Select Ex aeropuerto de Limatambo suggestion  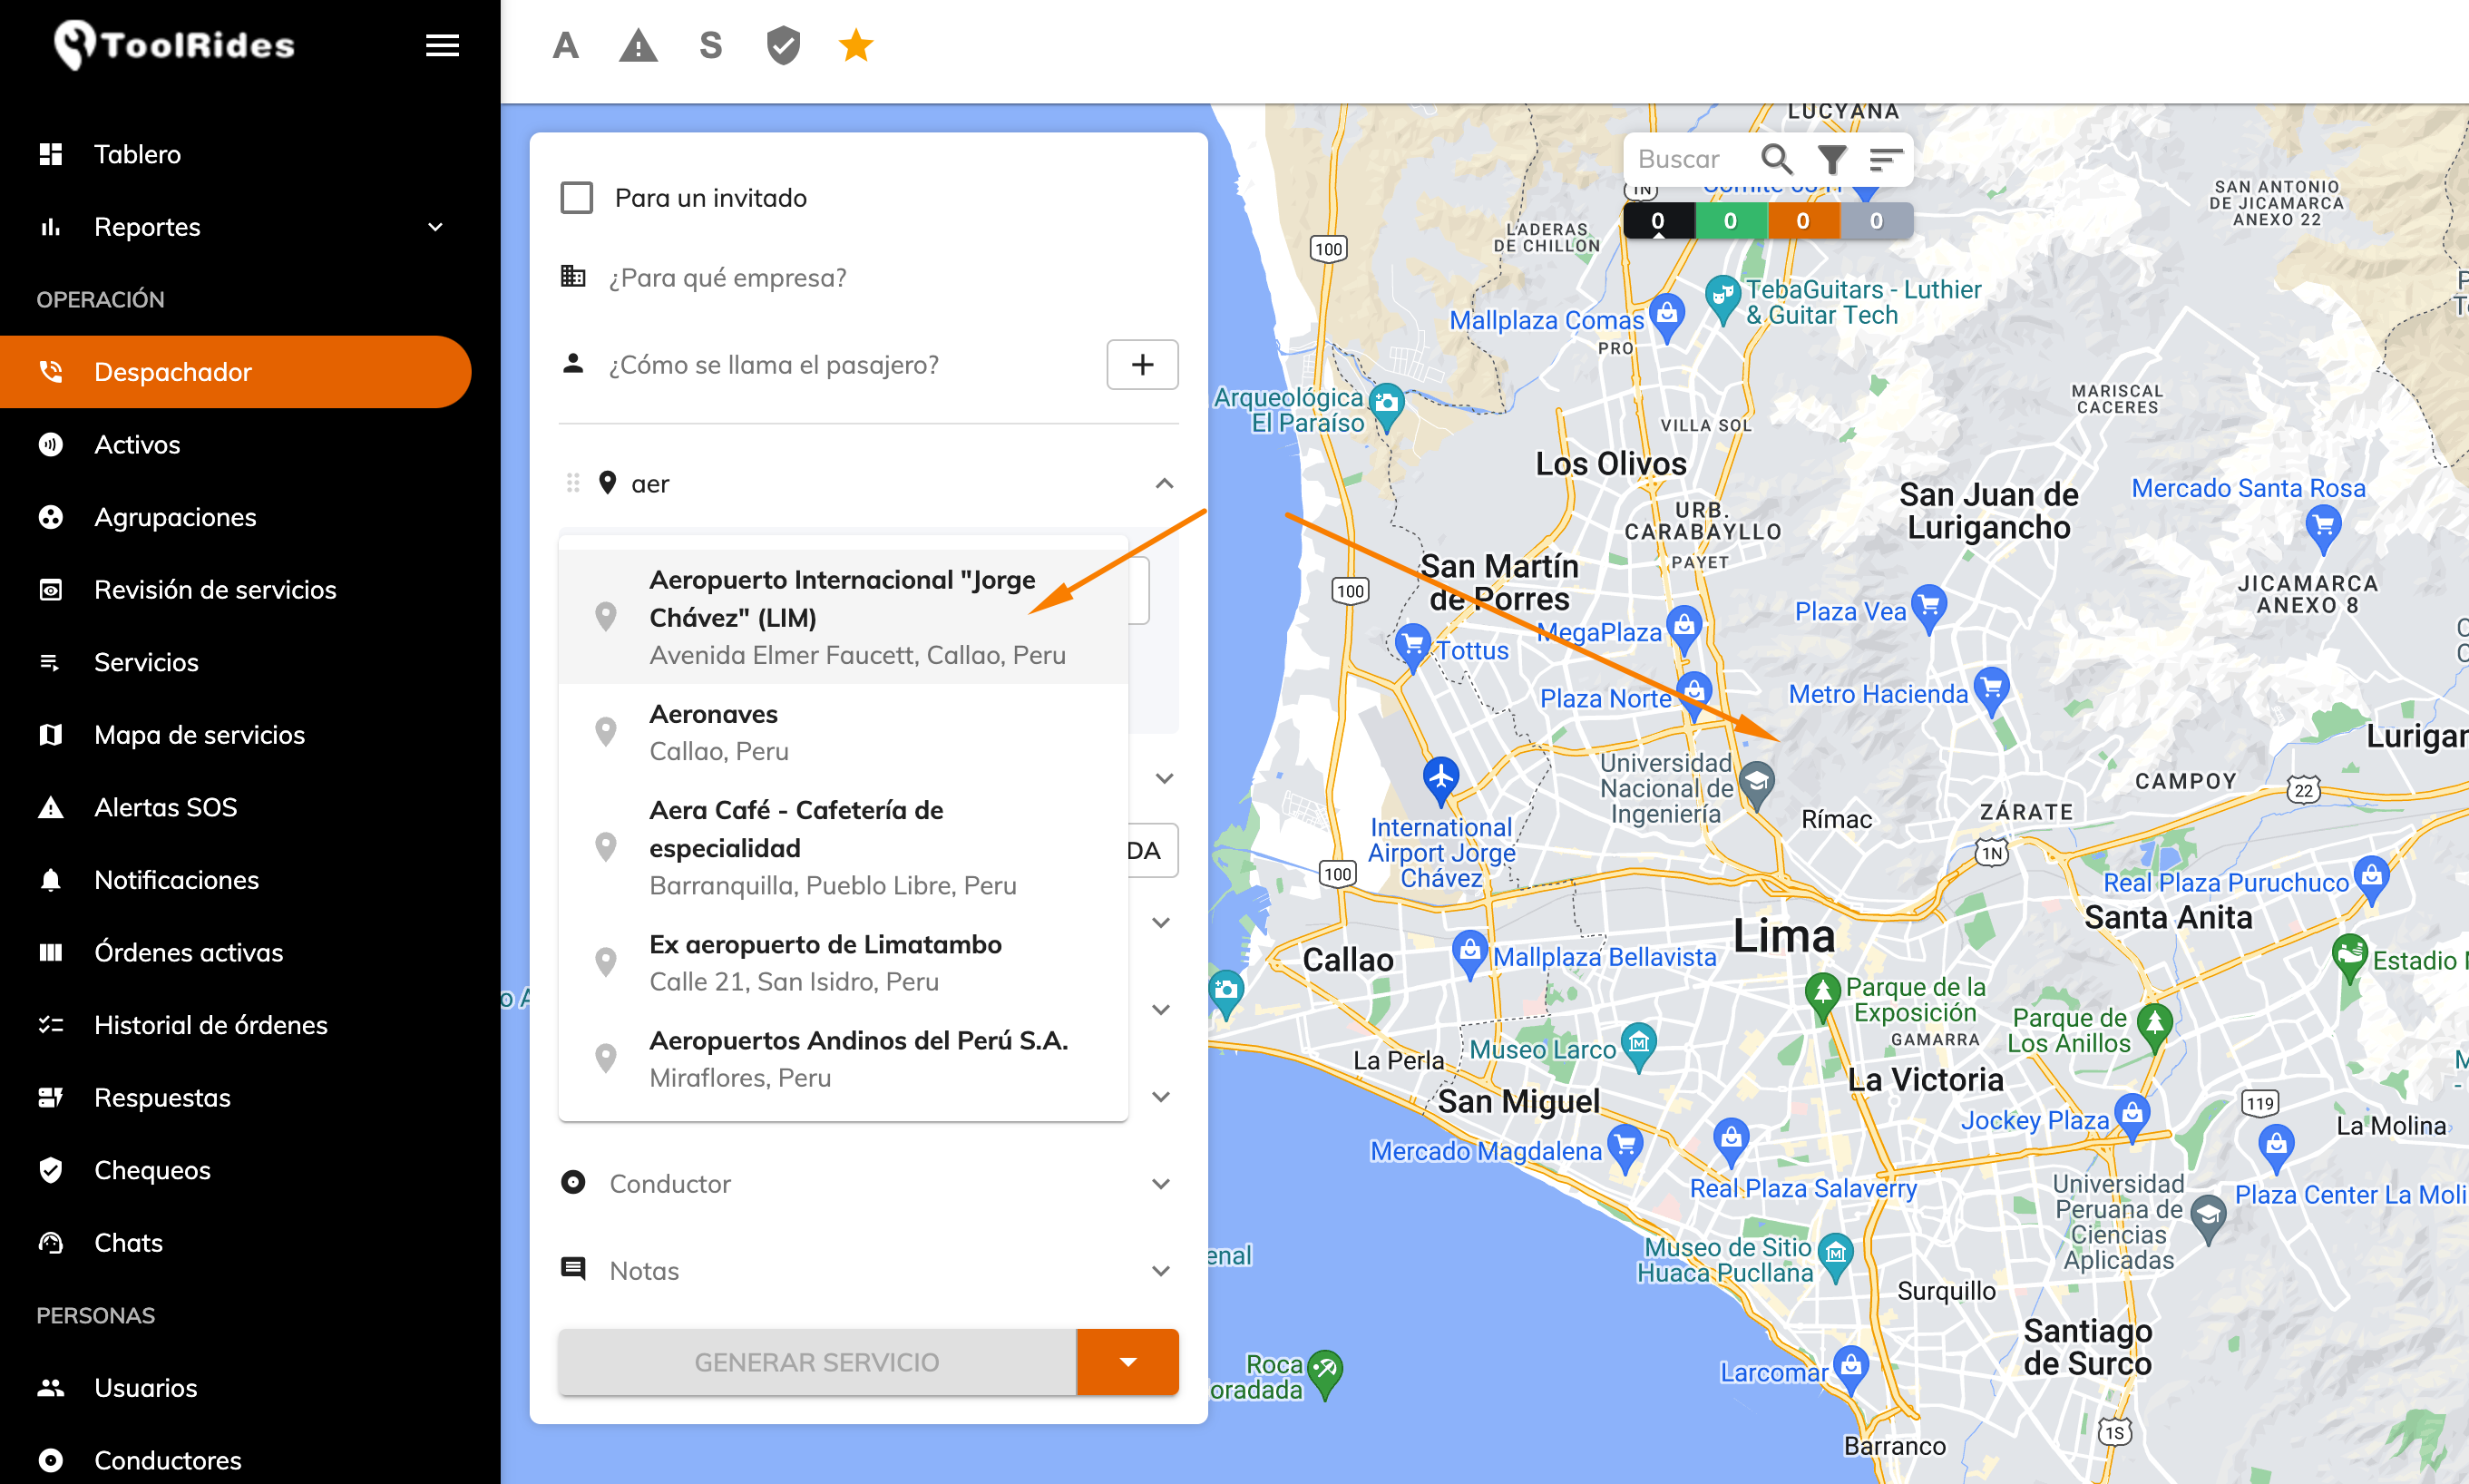pyautogui.click(x=843, y=962)
